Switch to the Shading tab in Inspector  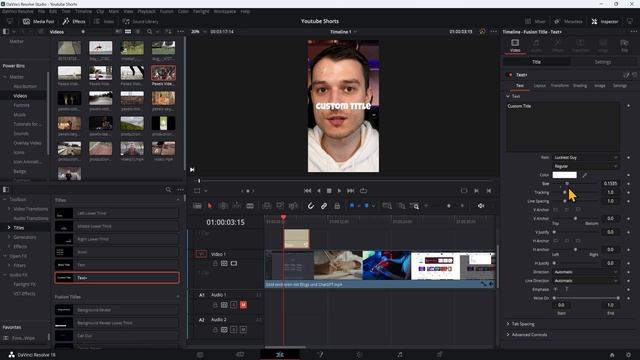pyautogui.click(x=580, y=86)
